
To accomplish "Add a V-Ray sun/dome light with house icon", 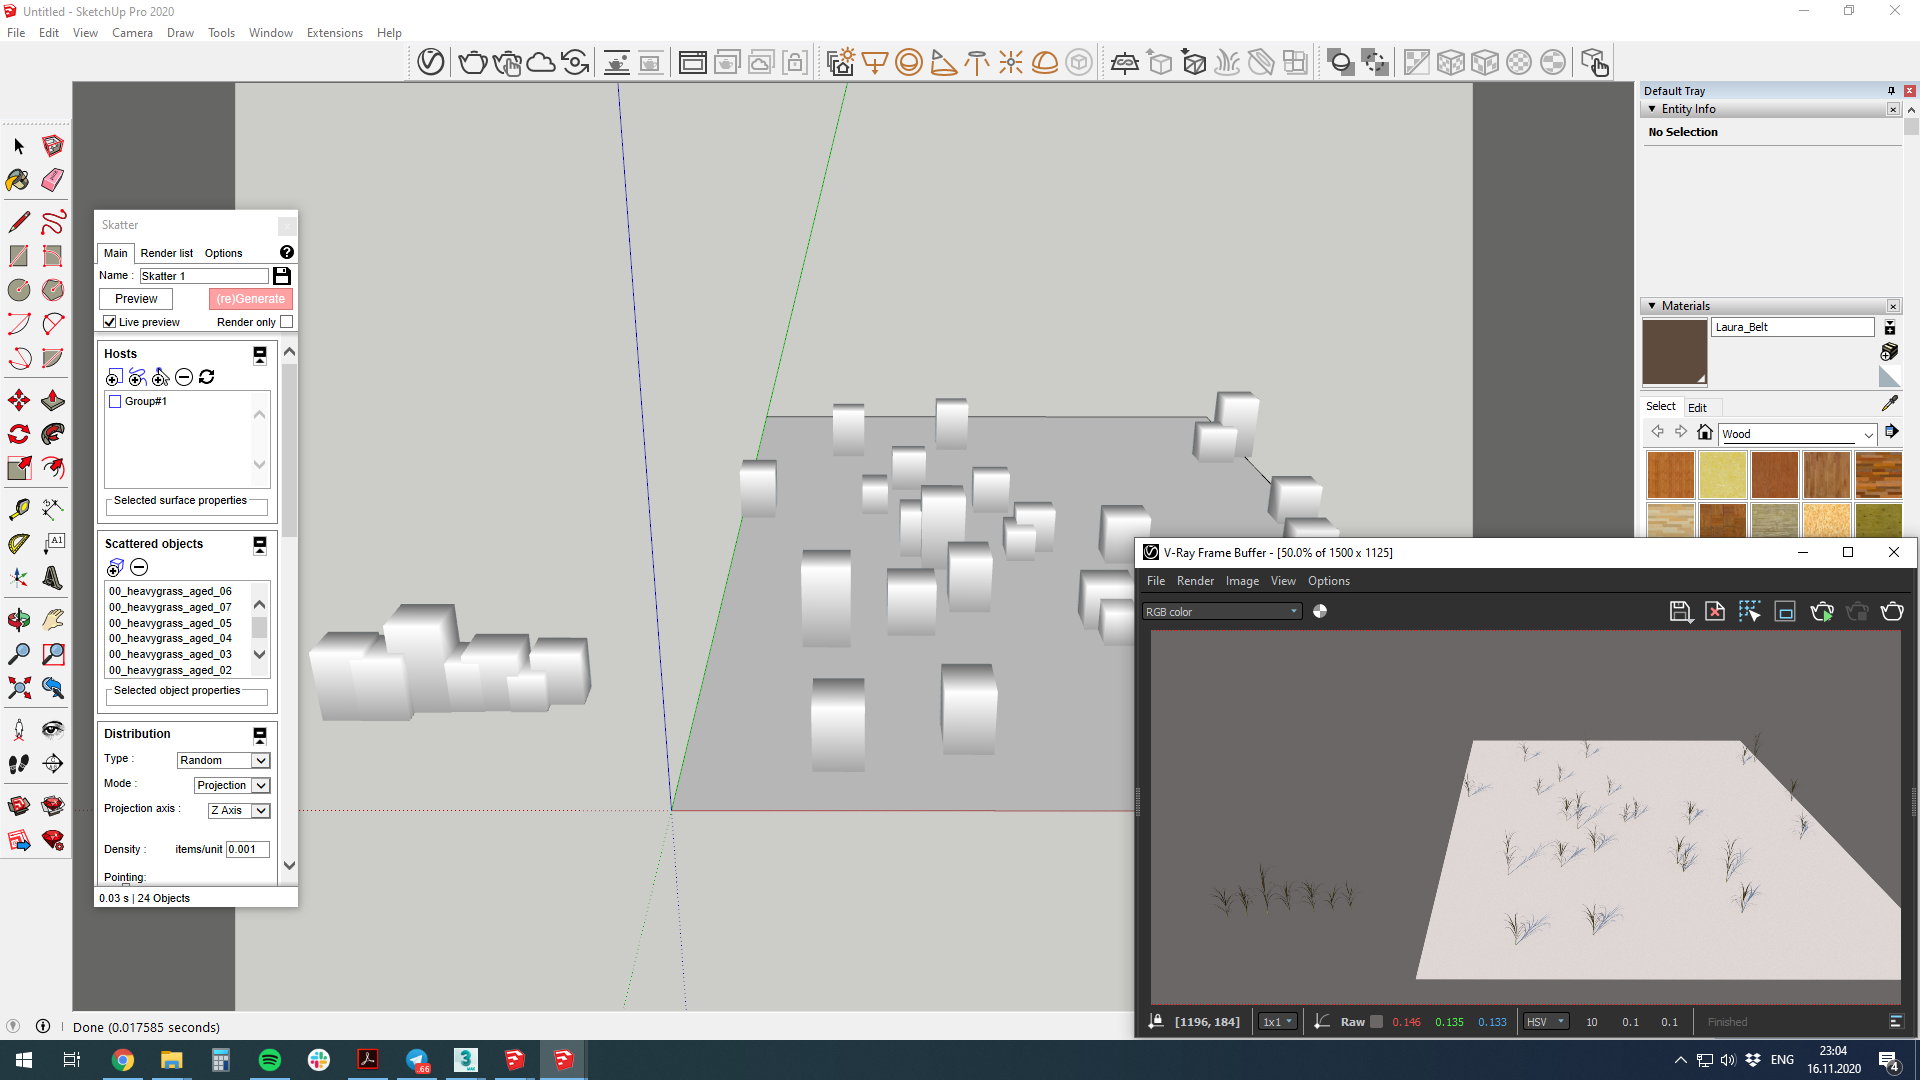I will (x=841, y=62).
